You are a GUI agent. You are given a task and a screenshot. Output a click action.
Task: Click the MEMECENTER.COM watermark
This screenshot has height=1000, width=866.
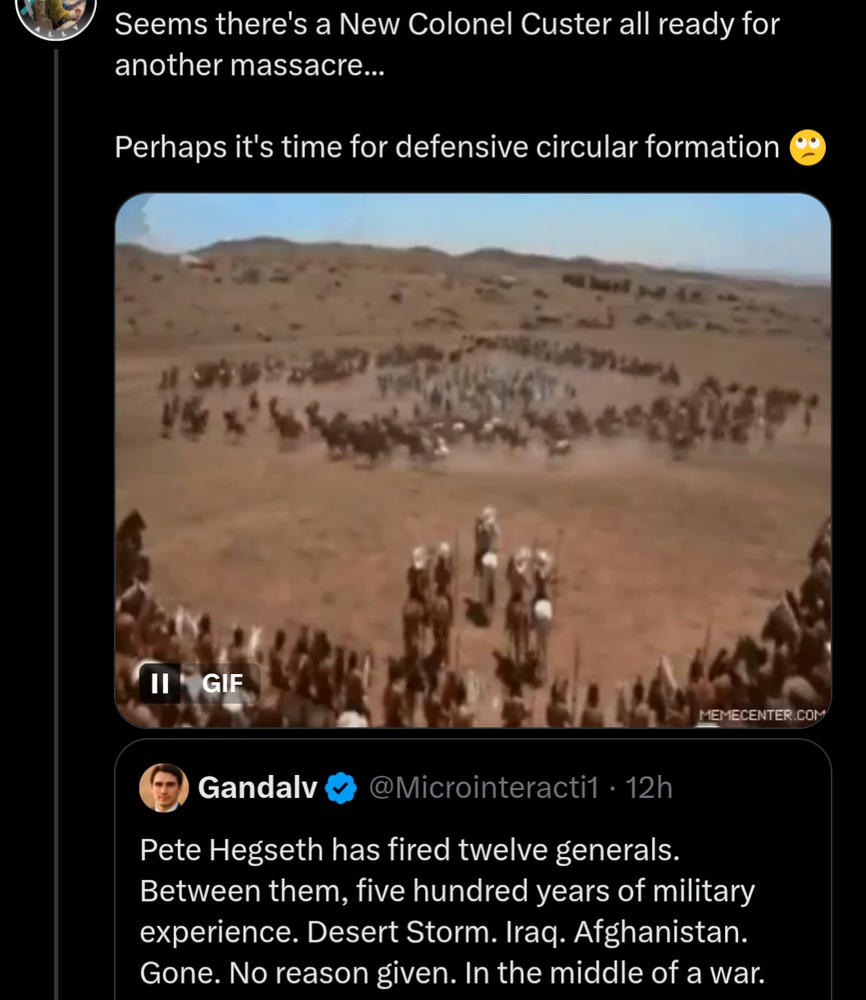point(764,714)
